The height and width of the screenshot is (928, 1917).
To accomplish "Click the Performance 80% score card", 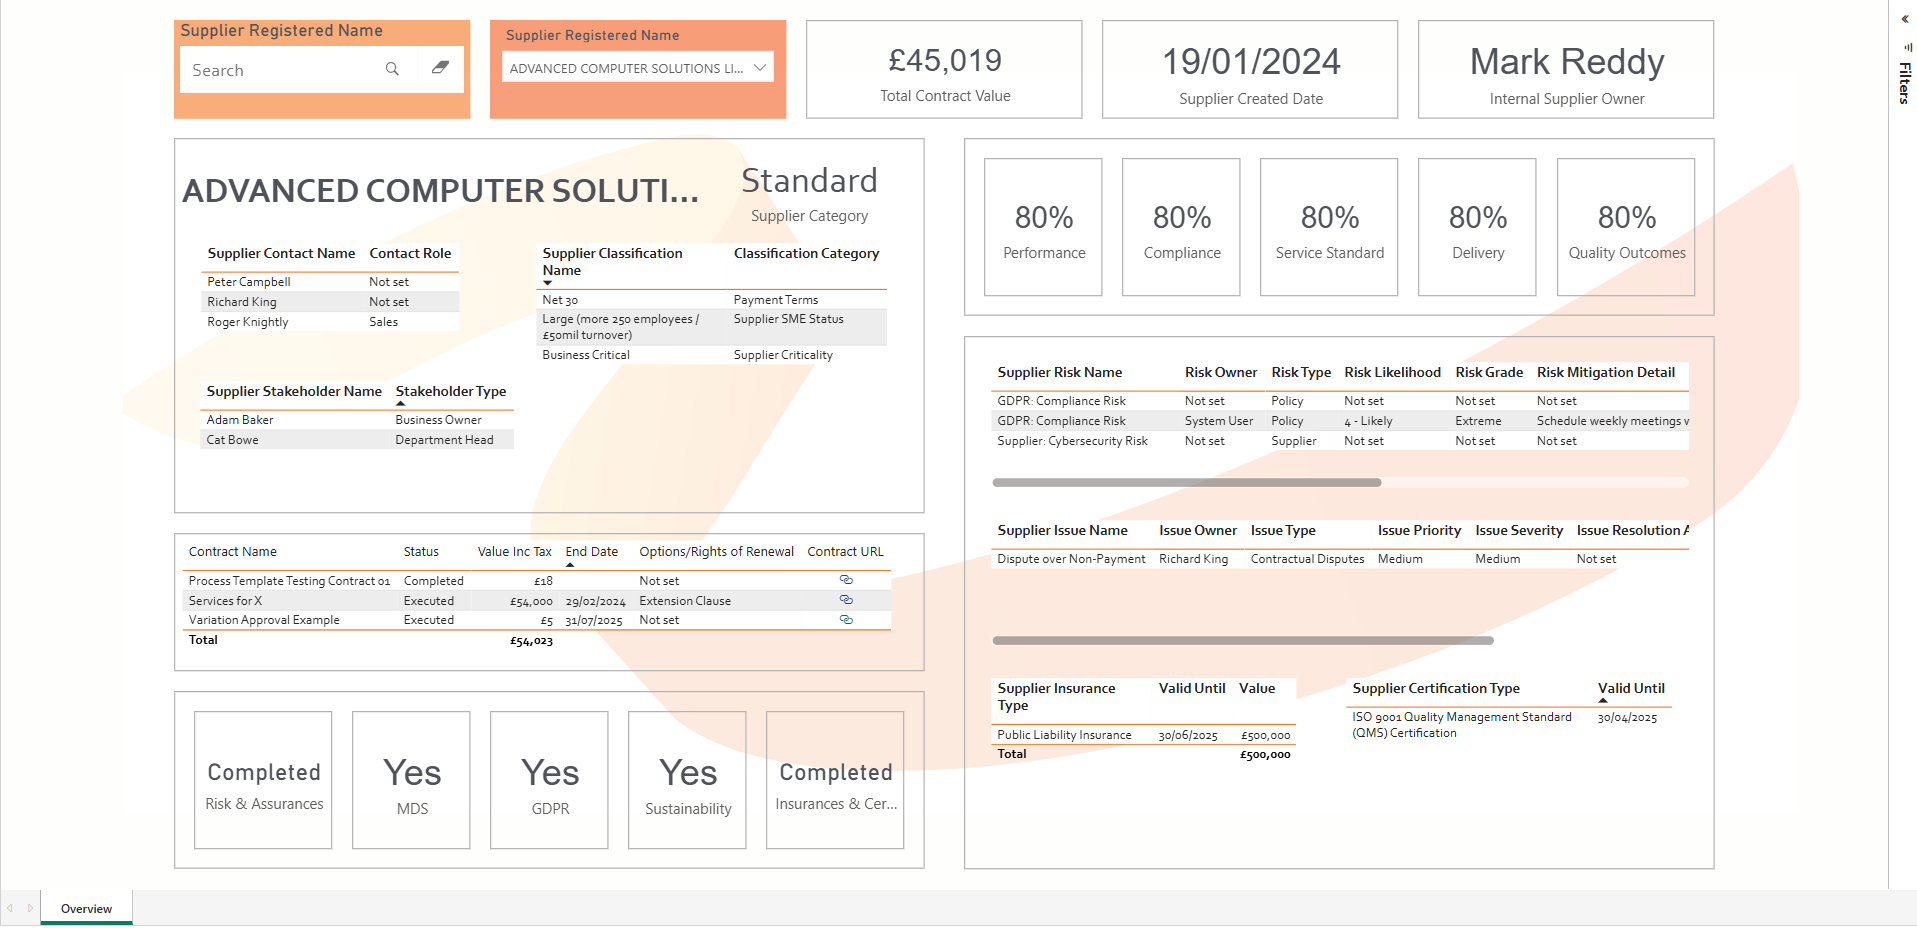I will (1043, 227).
